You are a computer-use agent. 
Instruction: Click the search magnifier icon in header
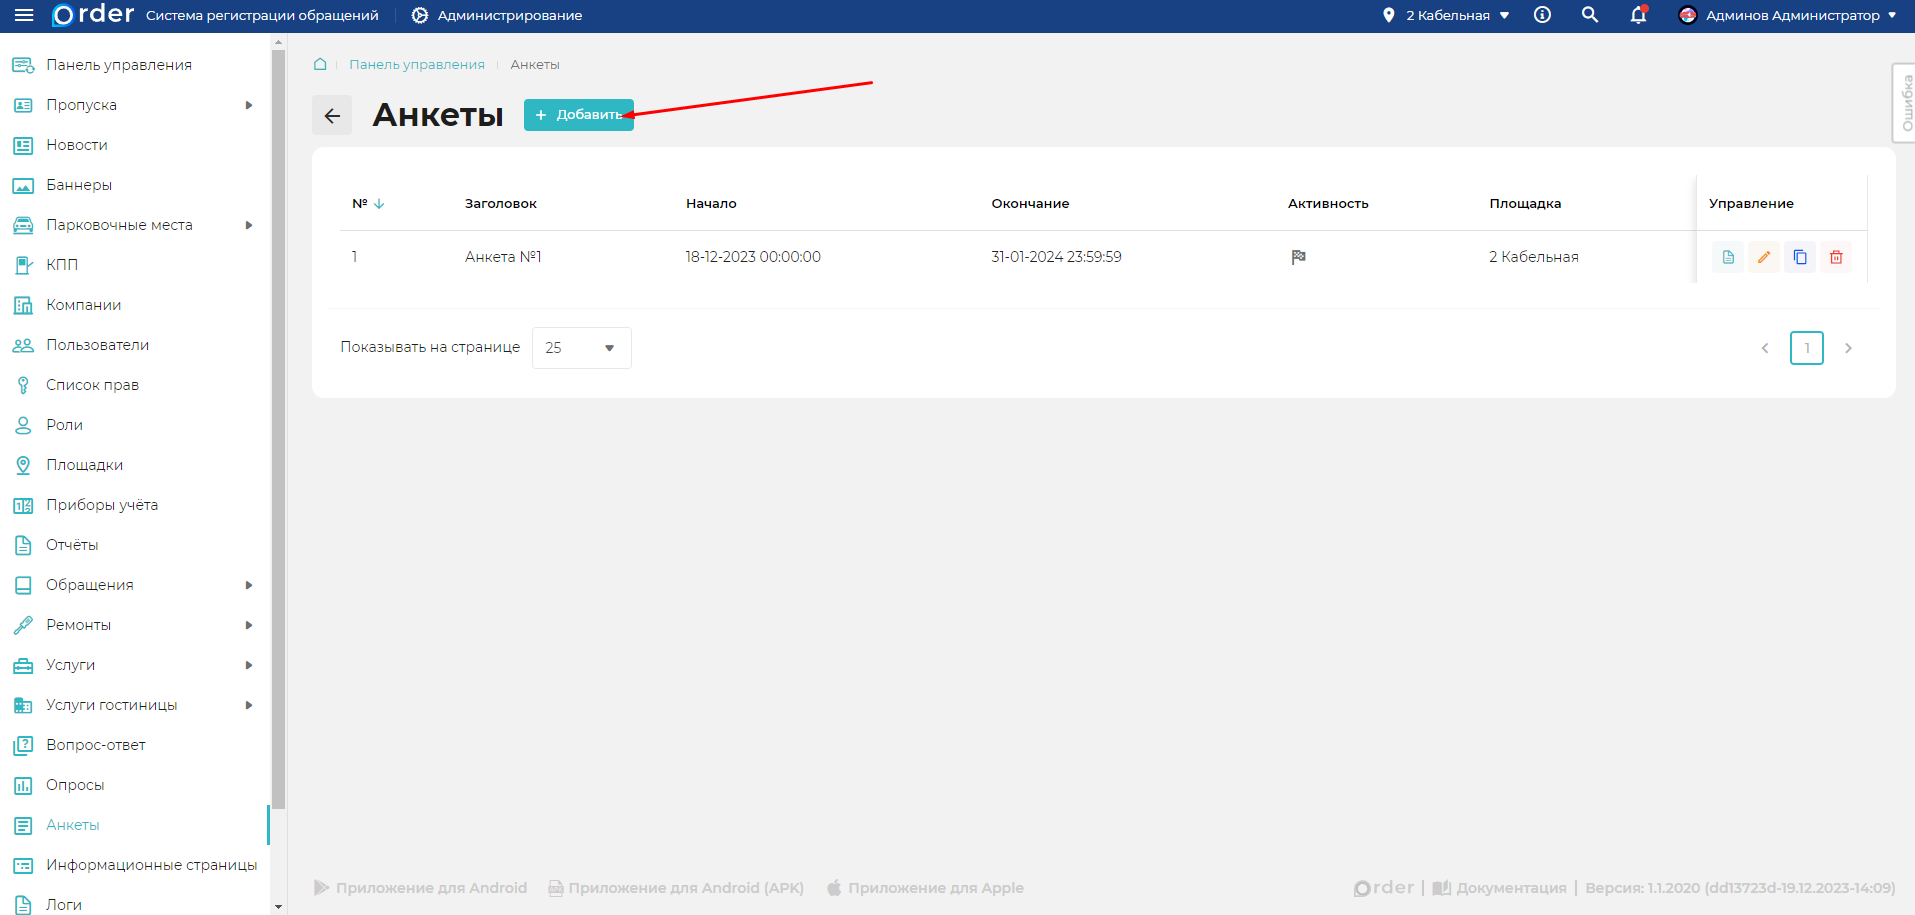1589,15
